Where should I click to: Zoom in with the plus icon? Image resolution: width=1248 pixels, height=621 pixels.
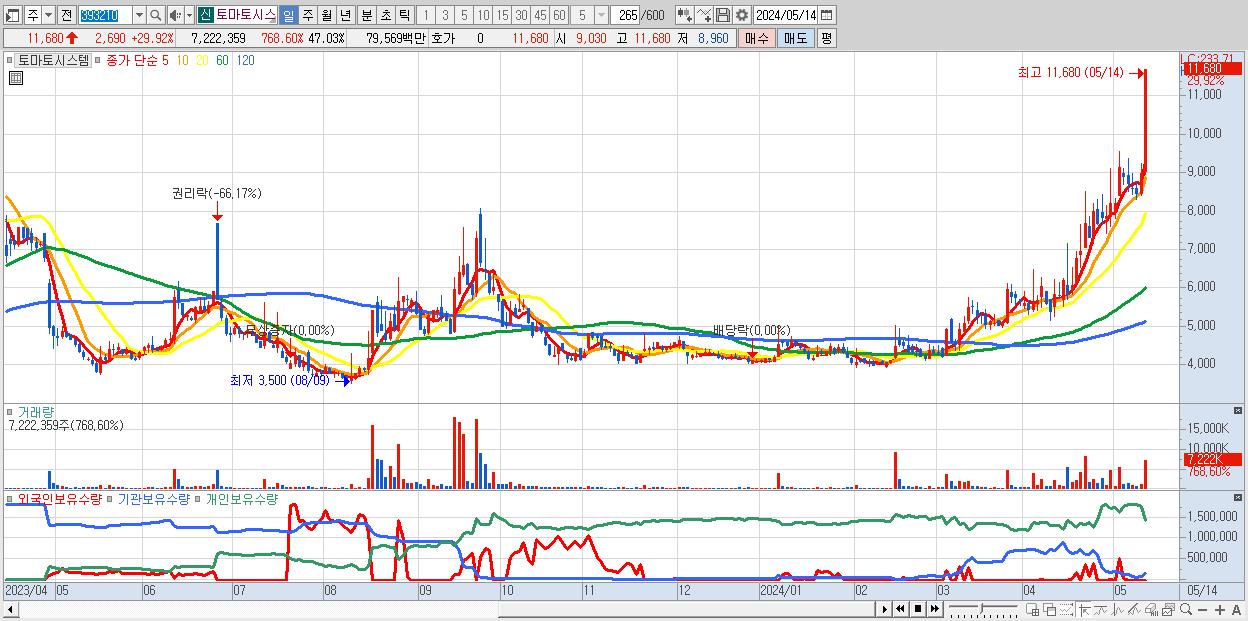point(1219,610)
